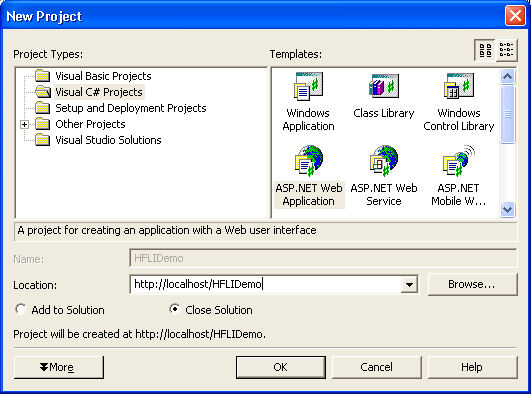Viewport: 531px width, 394px height.
Task: Click the Close Solution label text
Action: click(219, 310)
